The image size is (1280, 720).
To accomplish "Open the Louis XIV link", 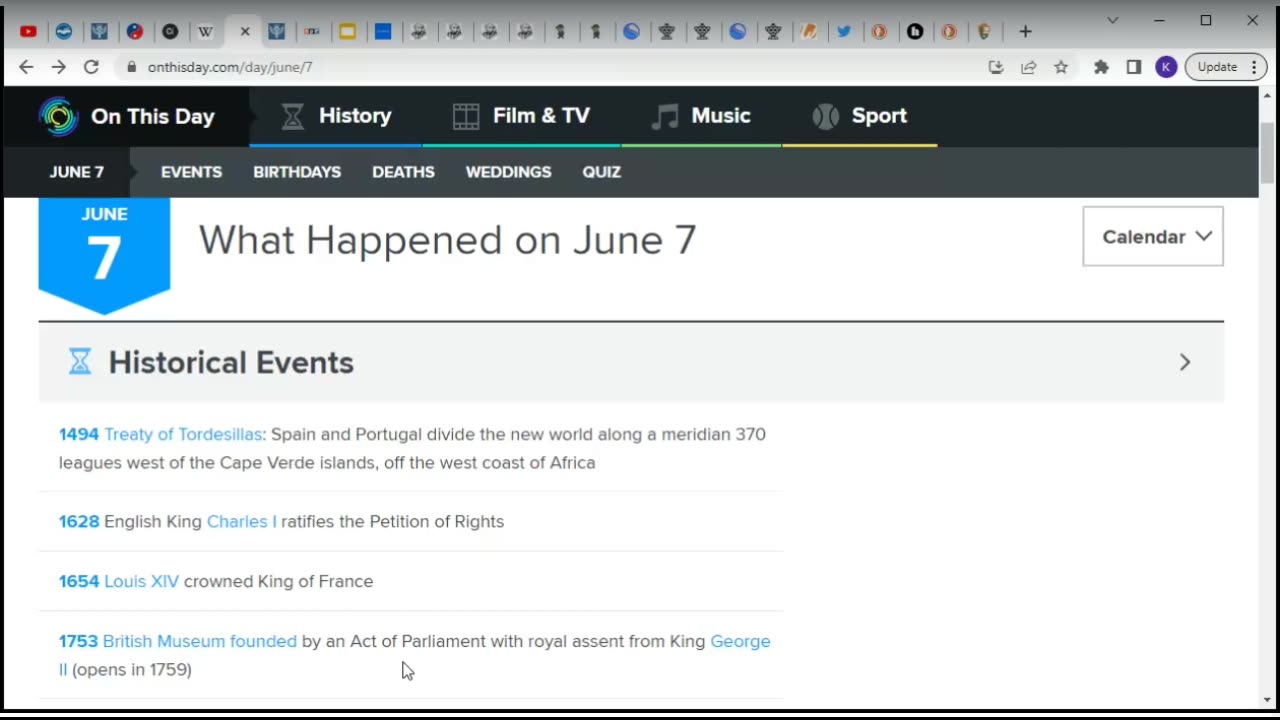I will point(141,581).
